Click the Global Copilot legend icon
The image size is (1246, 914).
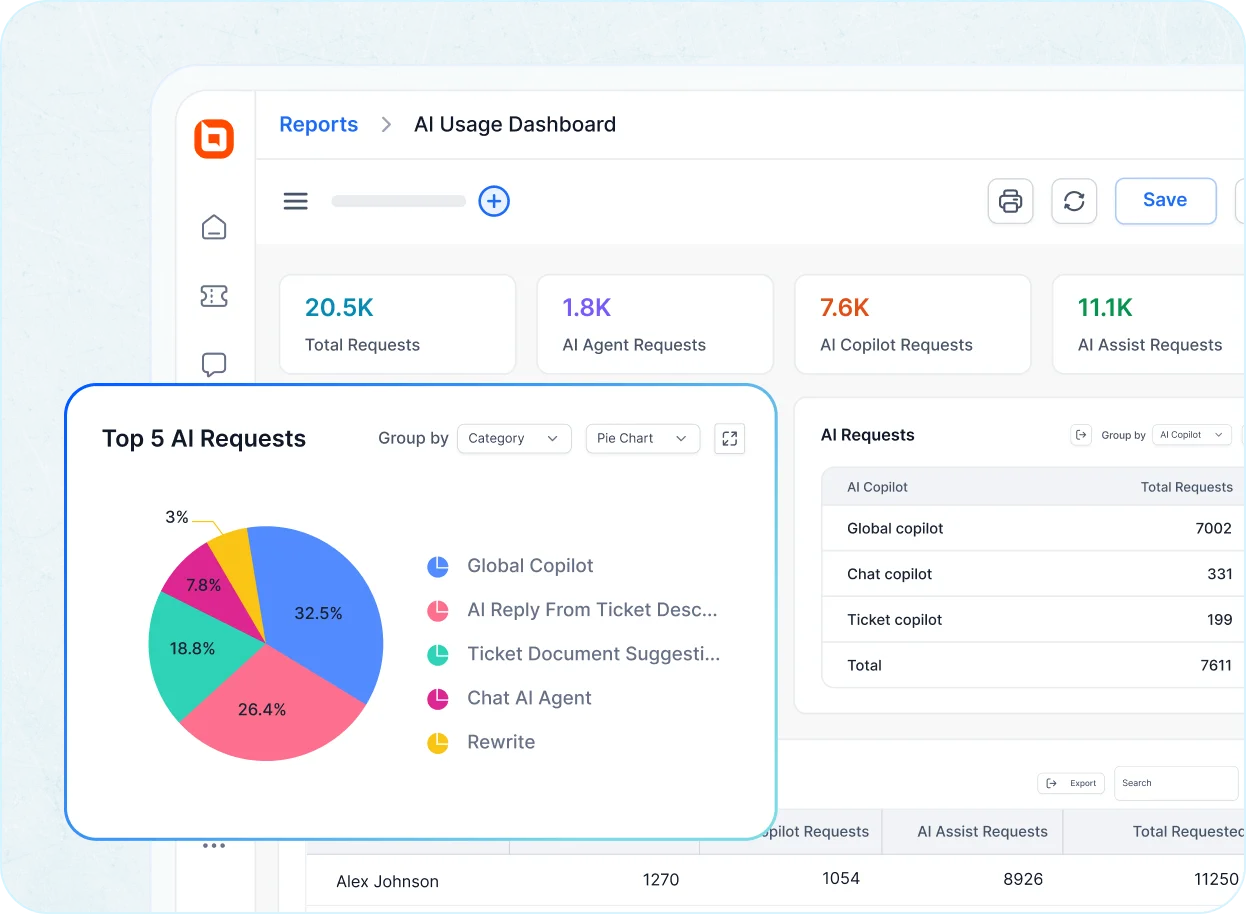point(438,567)
